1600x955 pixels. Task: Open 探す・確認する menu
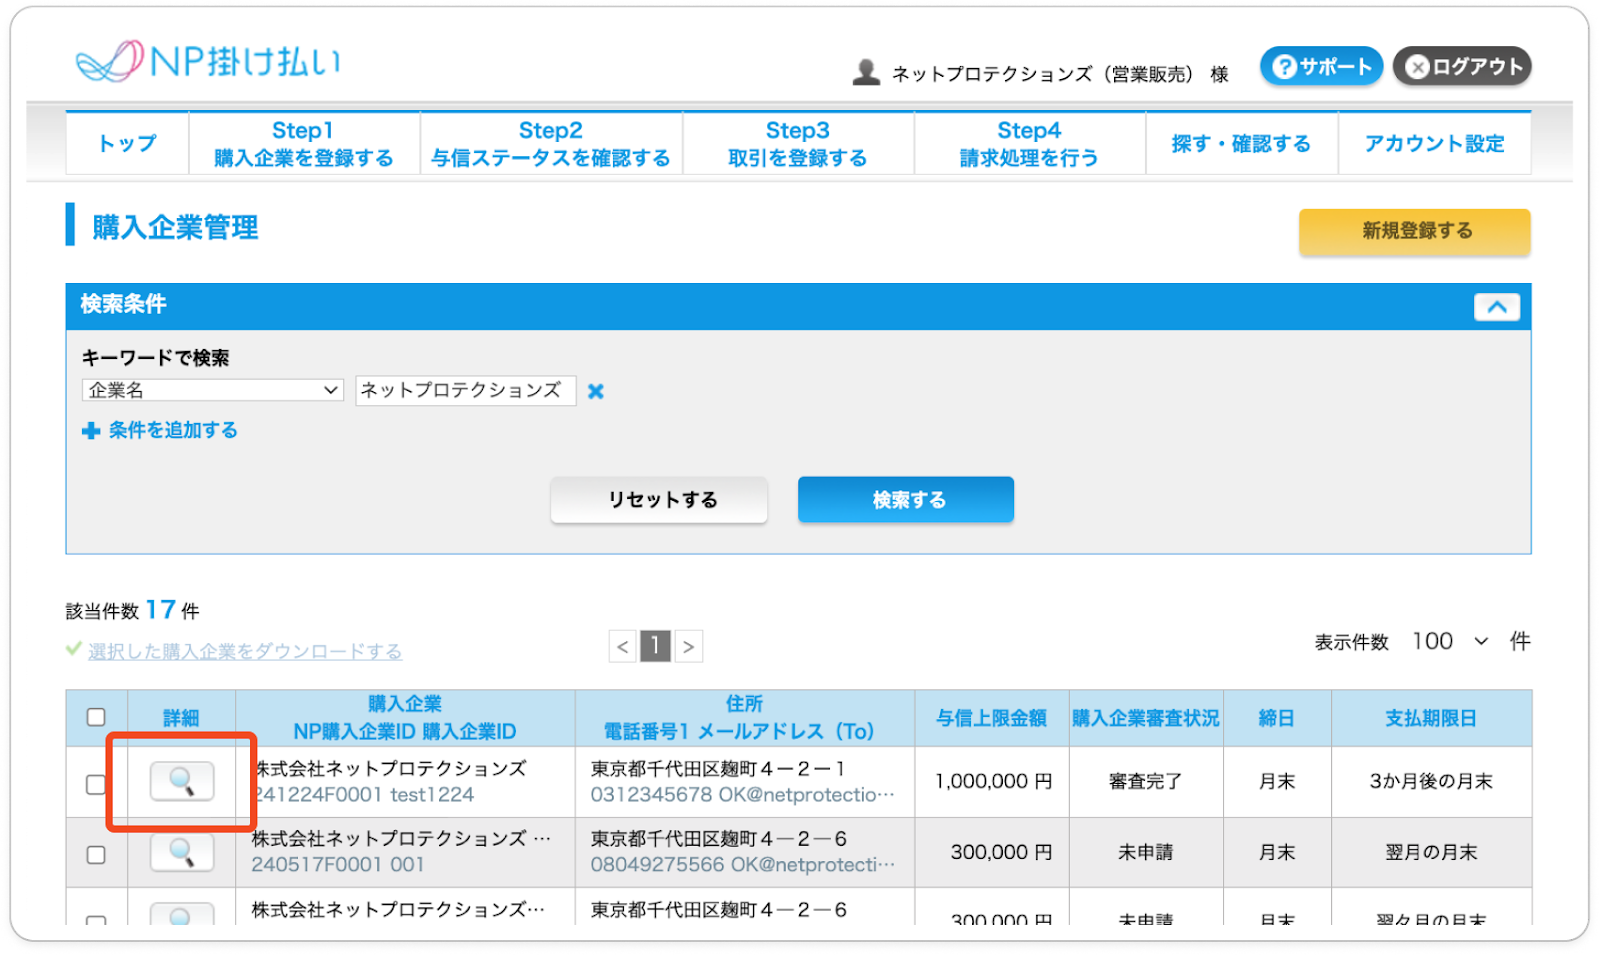(1241, 144)
